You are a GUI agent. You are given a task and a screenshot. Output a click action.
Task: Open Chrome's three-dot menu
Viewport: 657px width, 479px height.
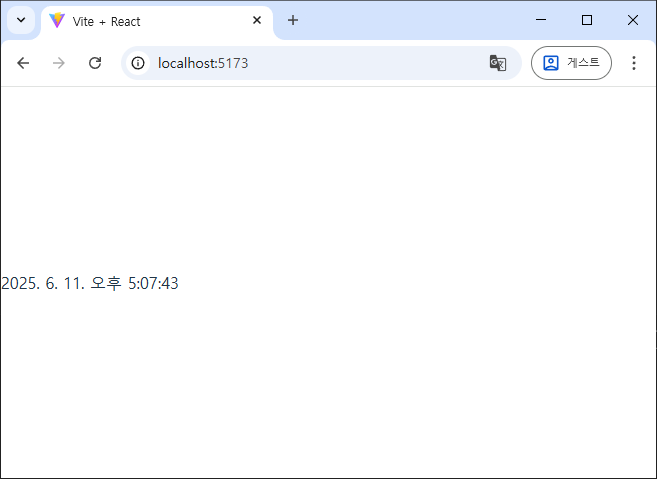coord(633,63)
